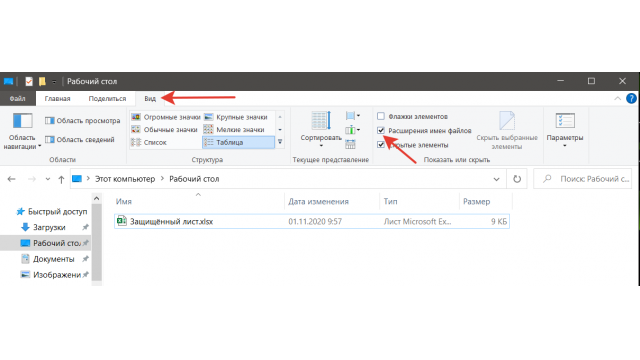
Task: Switch to the Поделиться tab
Action: [x=107, y=98]
